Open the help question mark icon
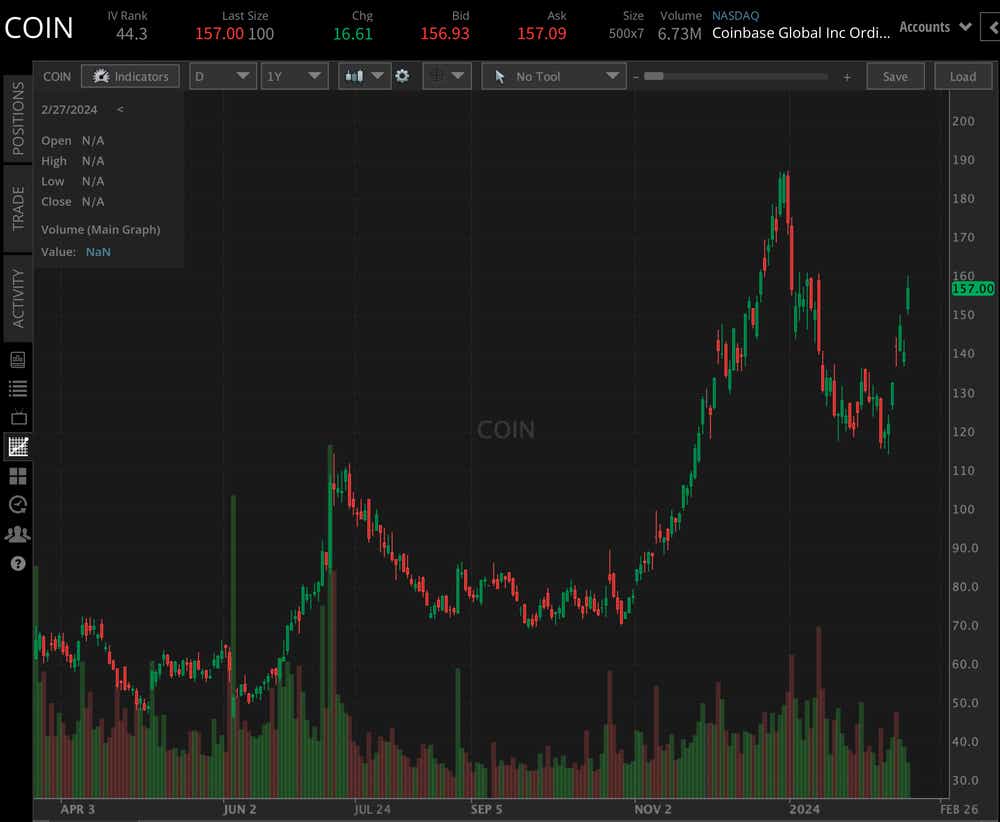 (x=15, y=563)
